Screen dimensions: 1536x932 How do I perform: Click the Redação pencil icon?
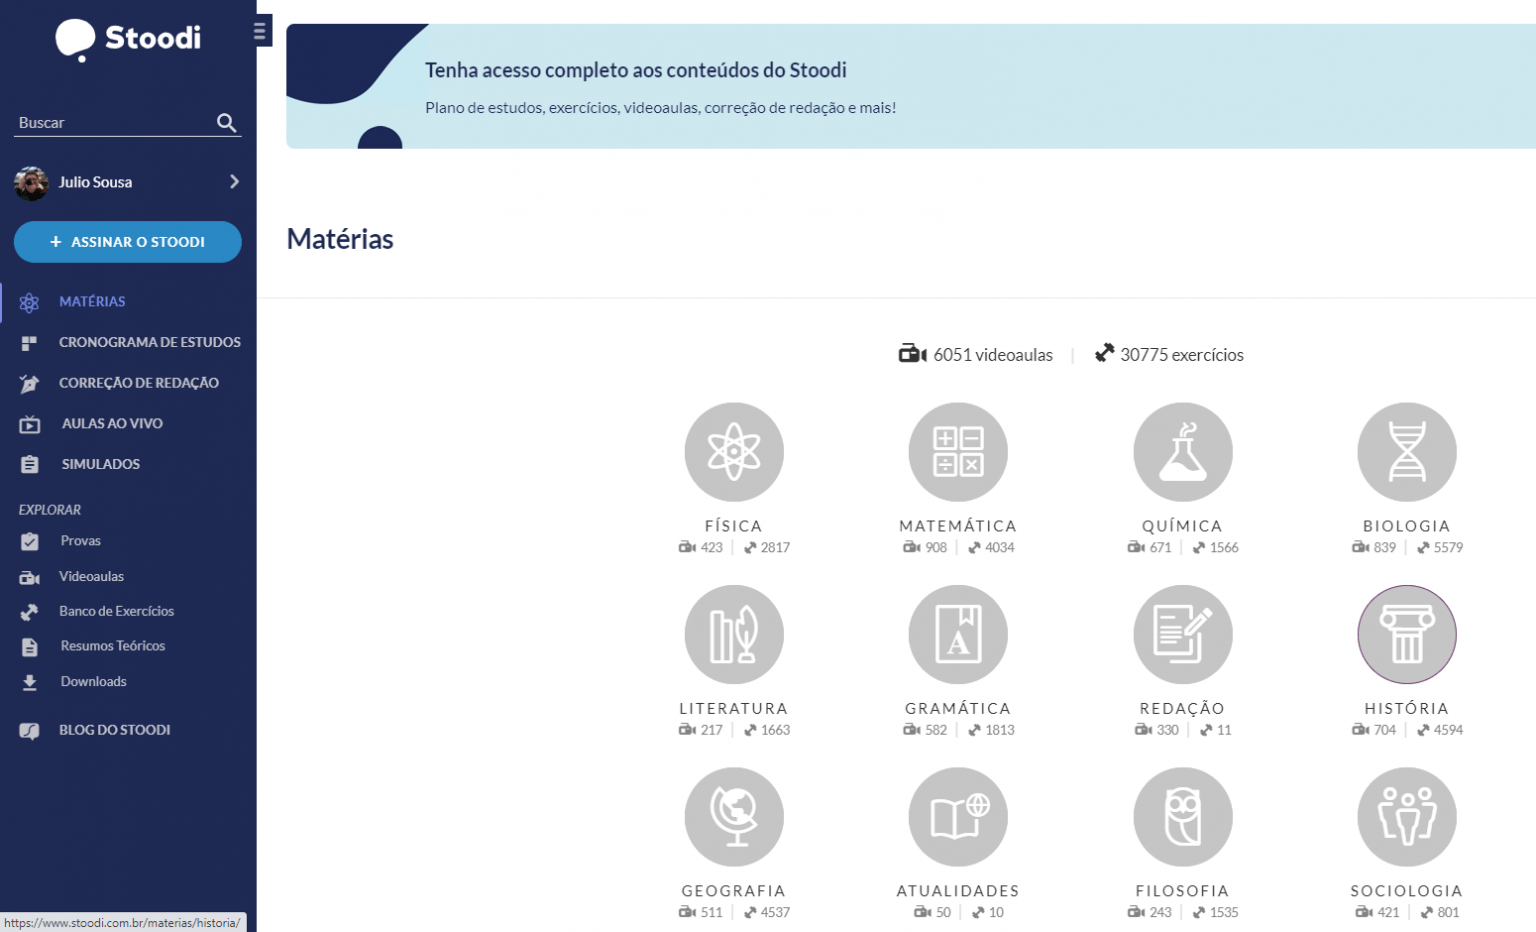pos(1183,634)
